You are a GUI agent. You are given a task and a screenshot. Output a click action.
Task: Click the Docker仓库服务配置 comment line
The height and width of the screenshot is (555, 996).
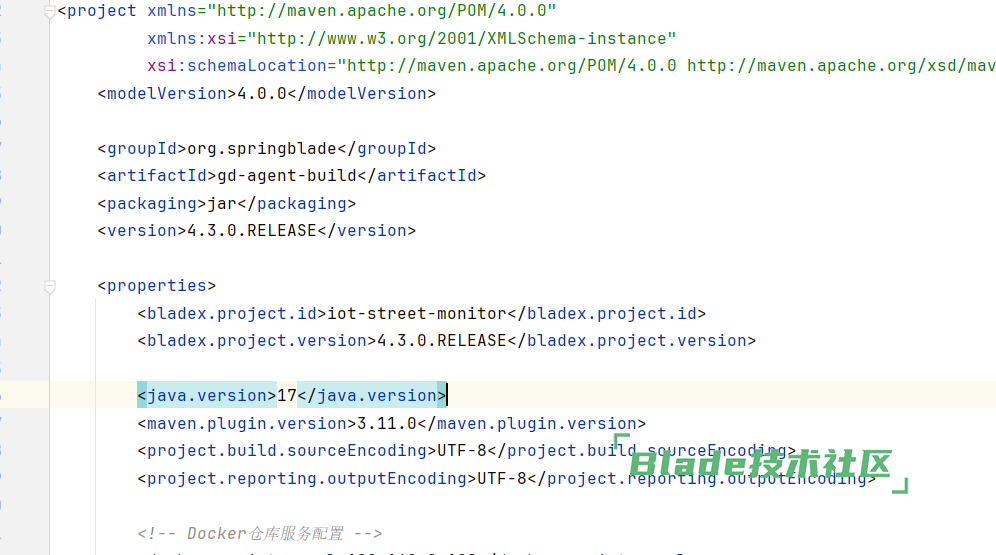[x=260, y=533]
